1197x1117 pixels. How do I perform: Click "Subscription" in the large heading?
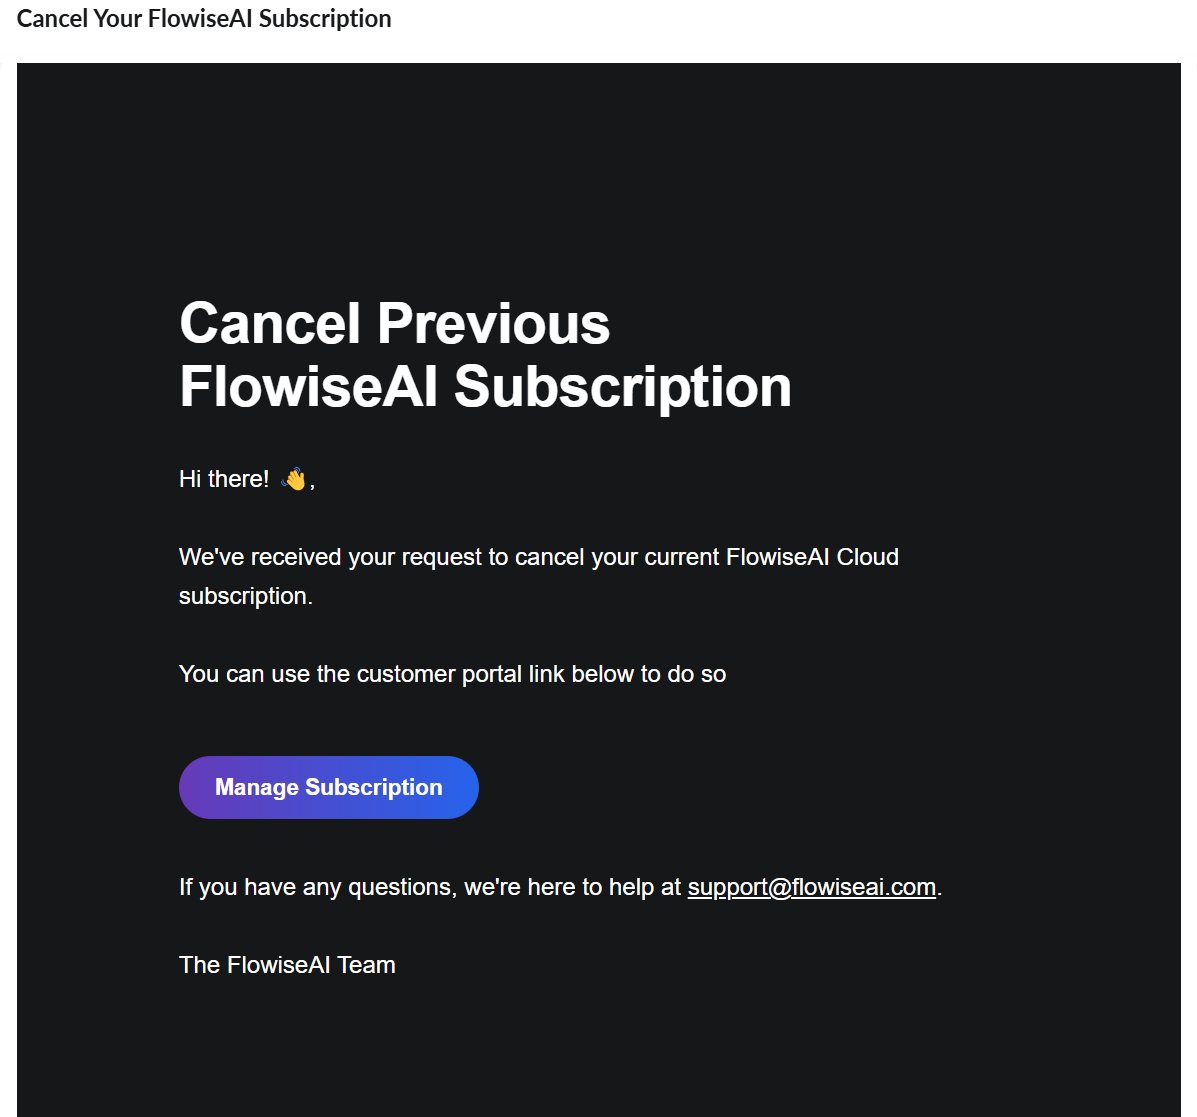click(622, 387)
